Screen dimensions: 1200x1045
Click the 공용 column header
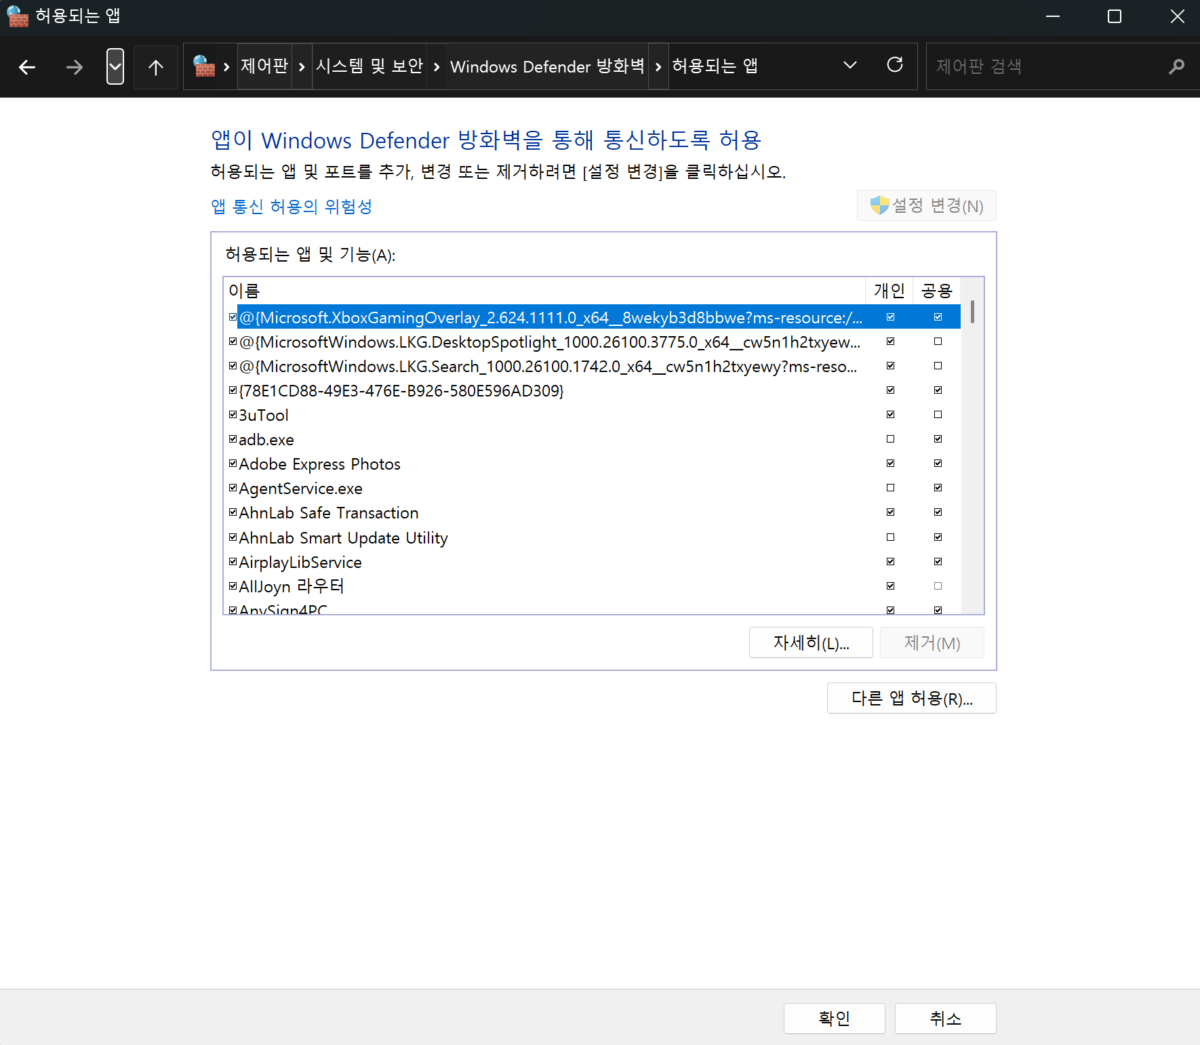[x=937, y=291]
